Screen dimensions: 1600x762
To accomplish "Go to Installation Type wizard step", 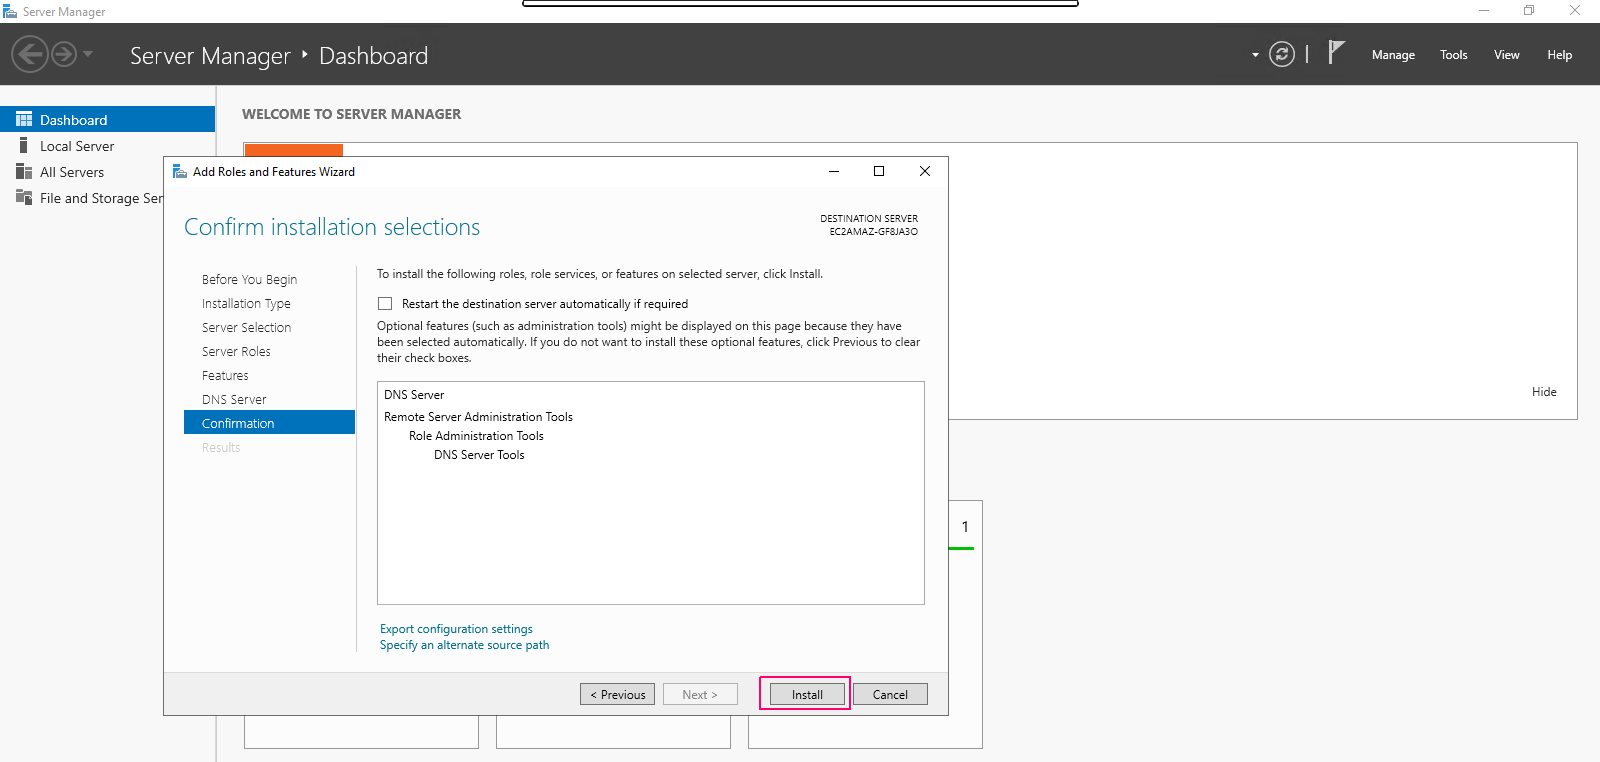I will pos(246,303).
